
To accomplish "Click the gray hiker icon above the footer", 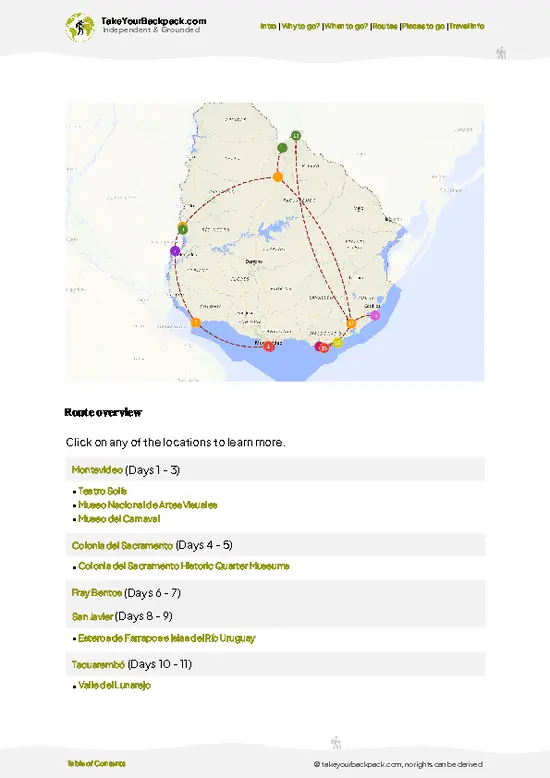I will [336, 743].
